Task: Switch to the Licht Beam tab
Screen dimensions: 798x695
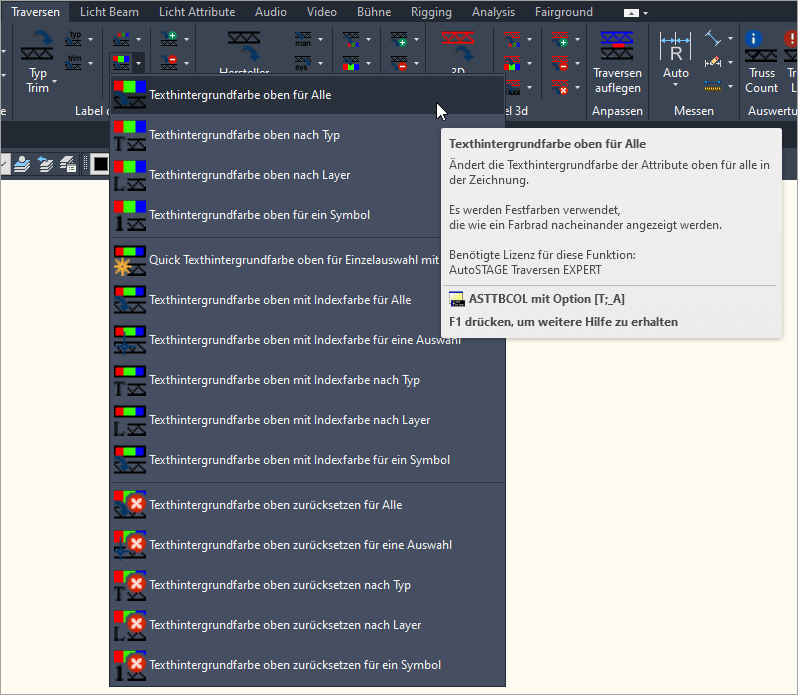Action: (109, 12)
